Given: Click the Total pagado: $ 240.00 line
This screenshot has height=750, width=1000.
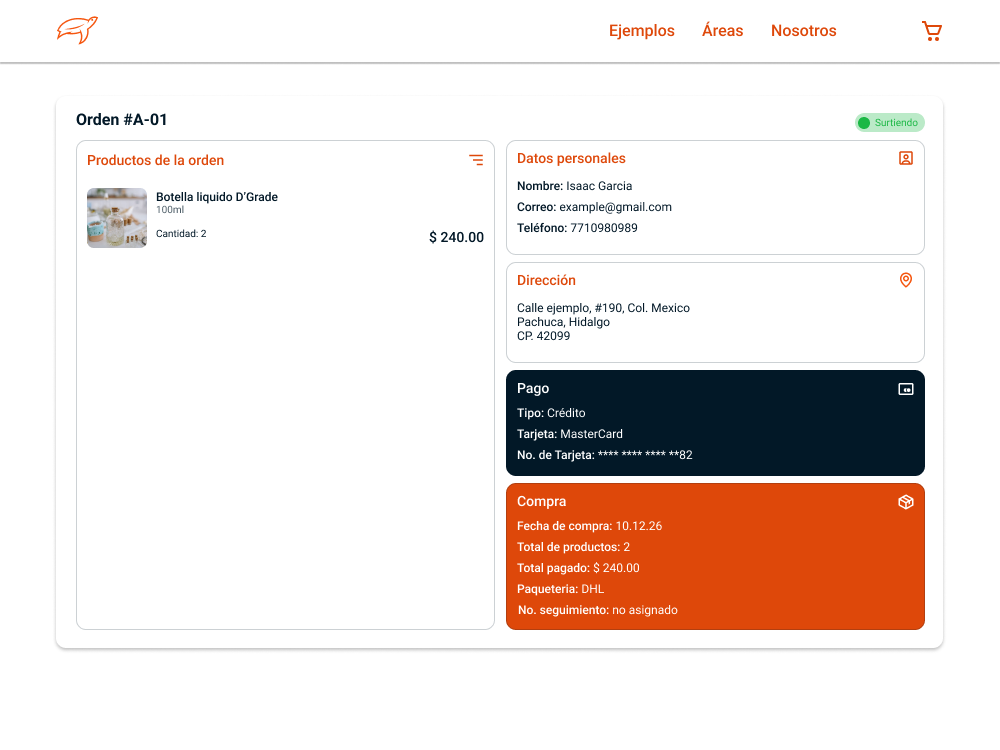Looking at the screenshot, I should point(578,568).
